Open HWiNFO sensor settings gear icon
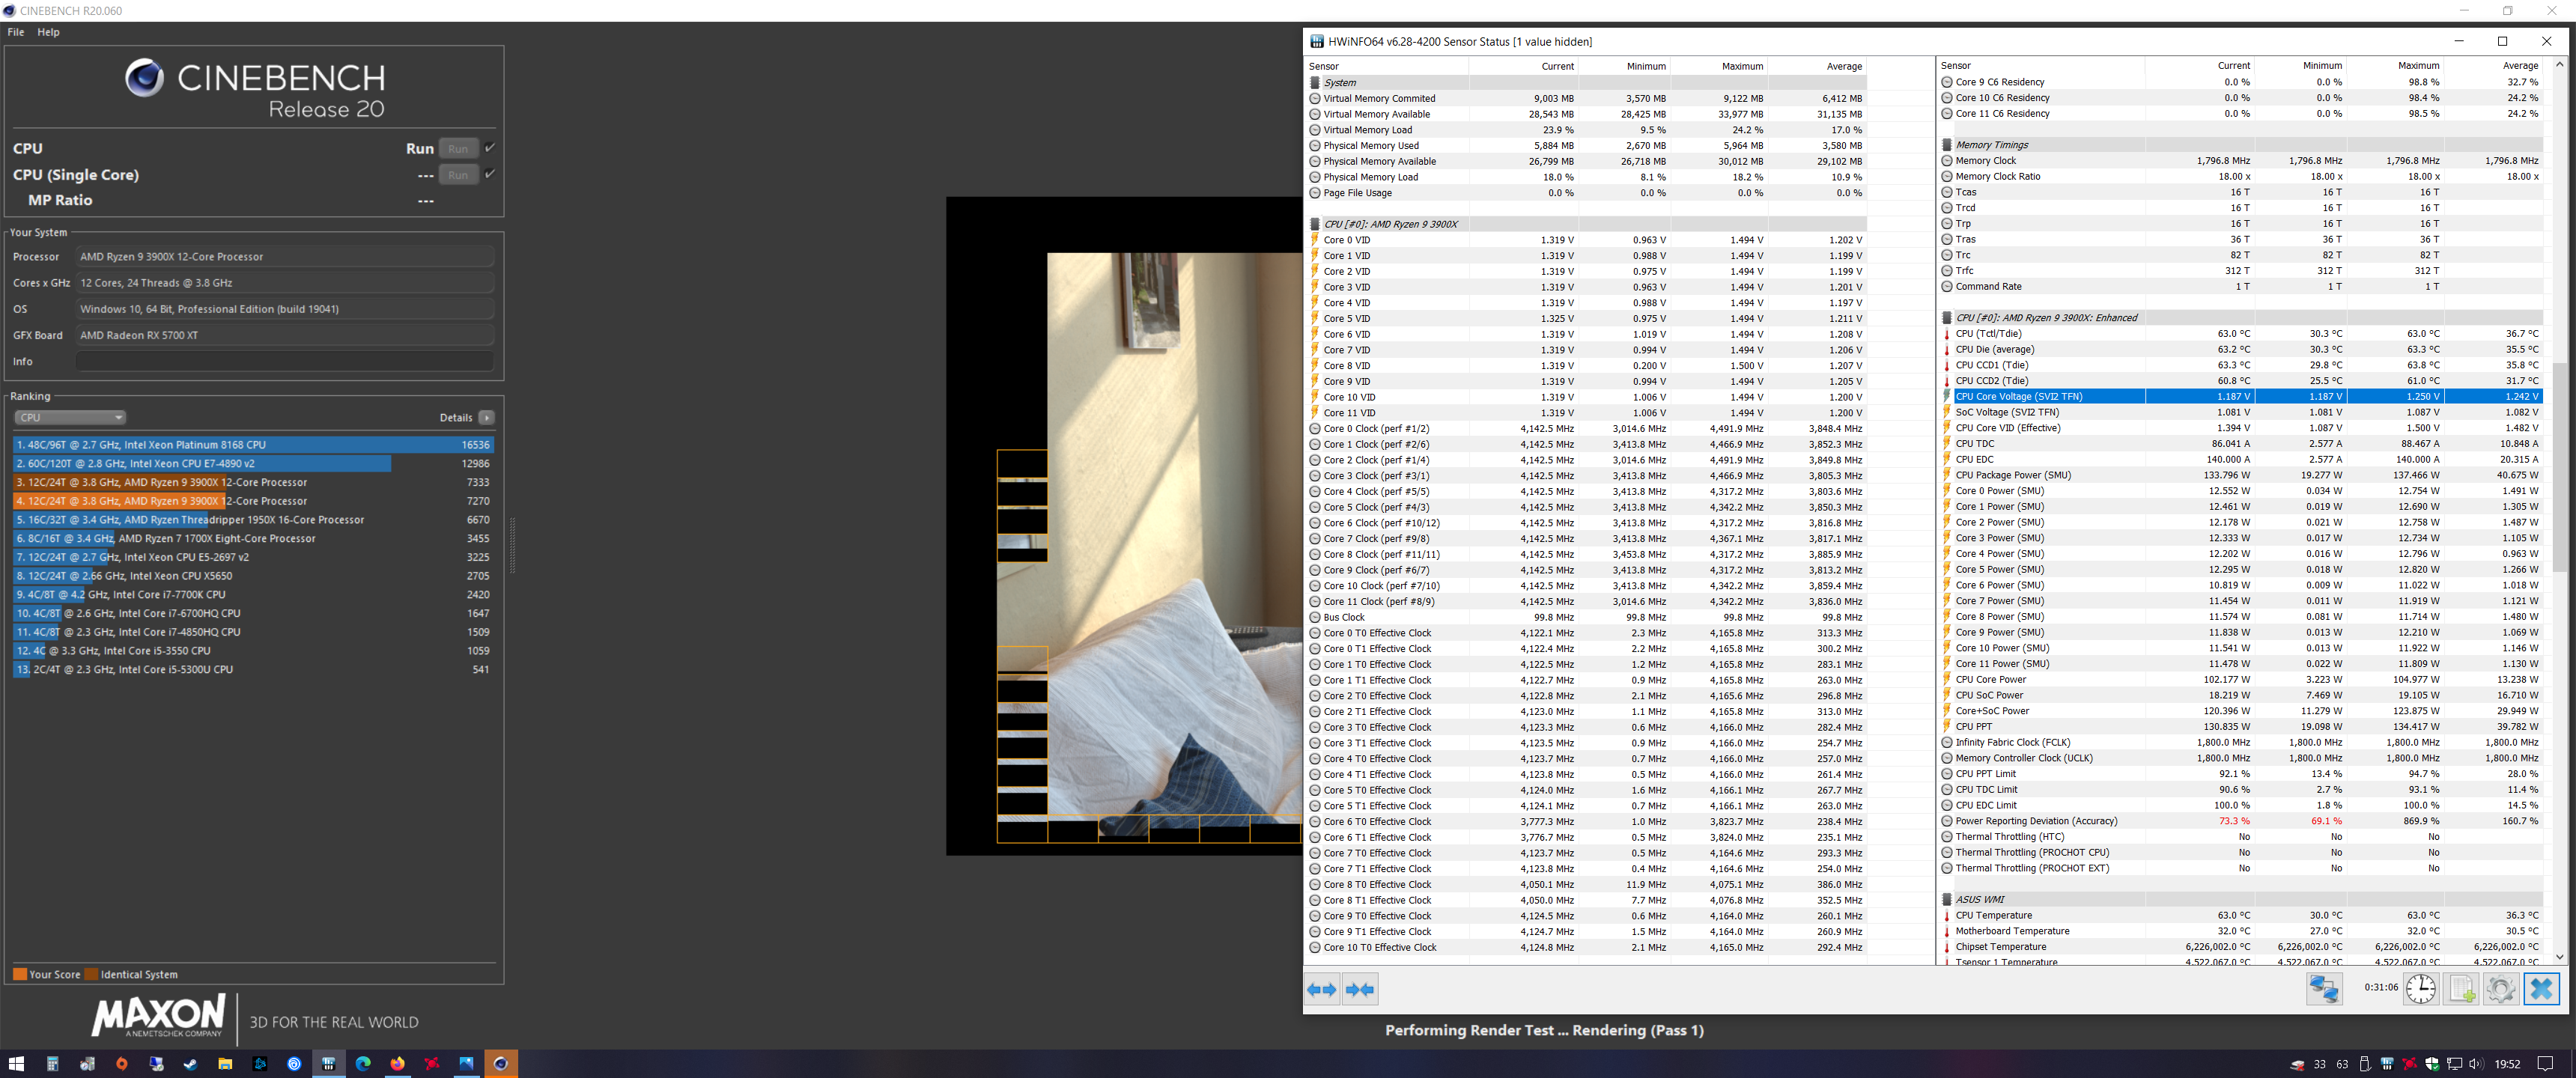 click(x=2500, y=989)
